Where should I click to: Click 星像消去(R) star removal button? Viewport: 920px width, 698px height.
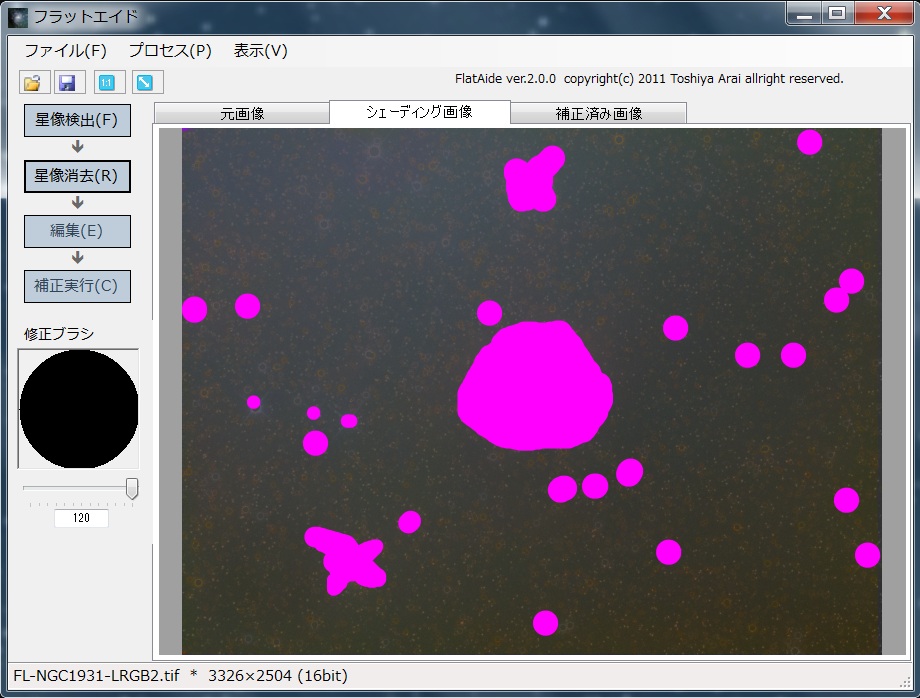(x=77, y=176)
